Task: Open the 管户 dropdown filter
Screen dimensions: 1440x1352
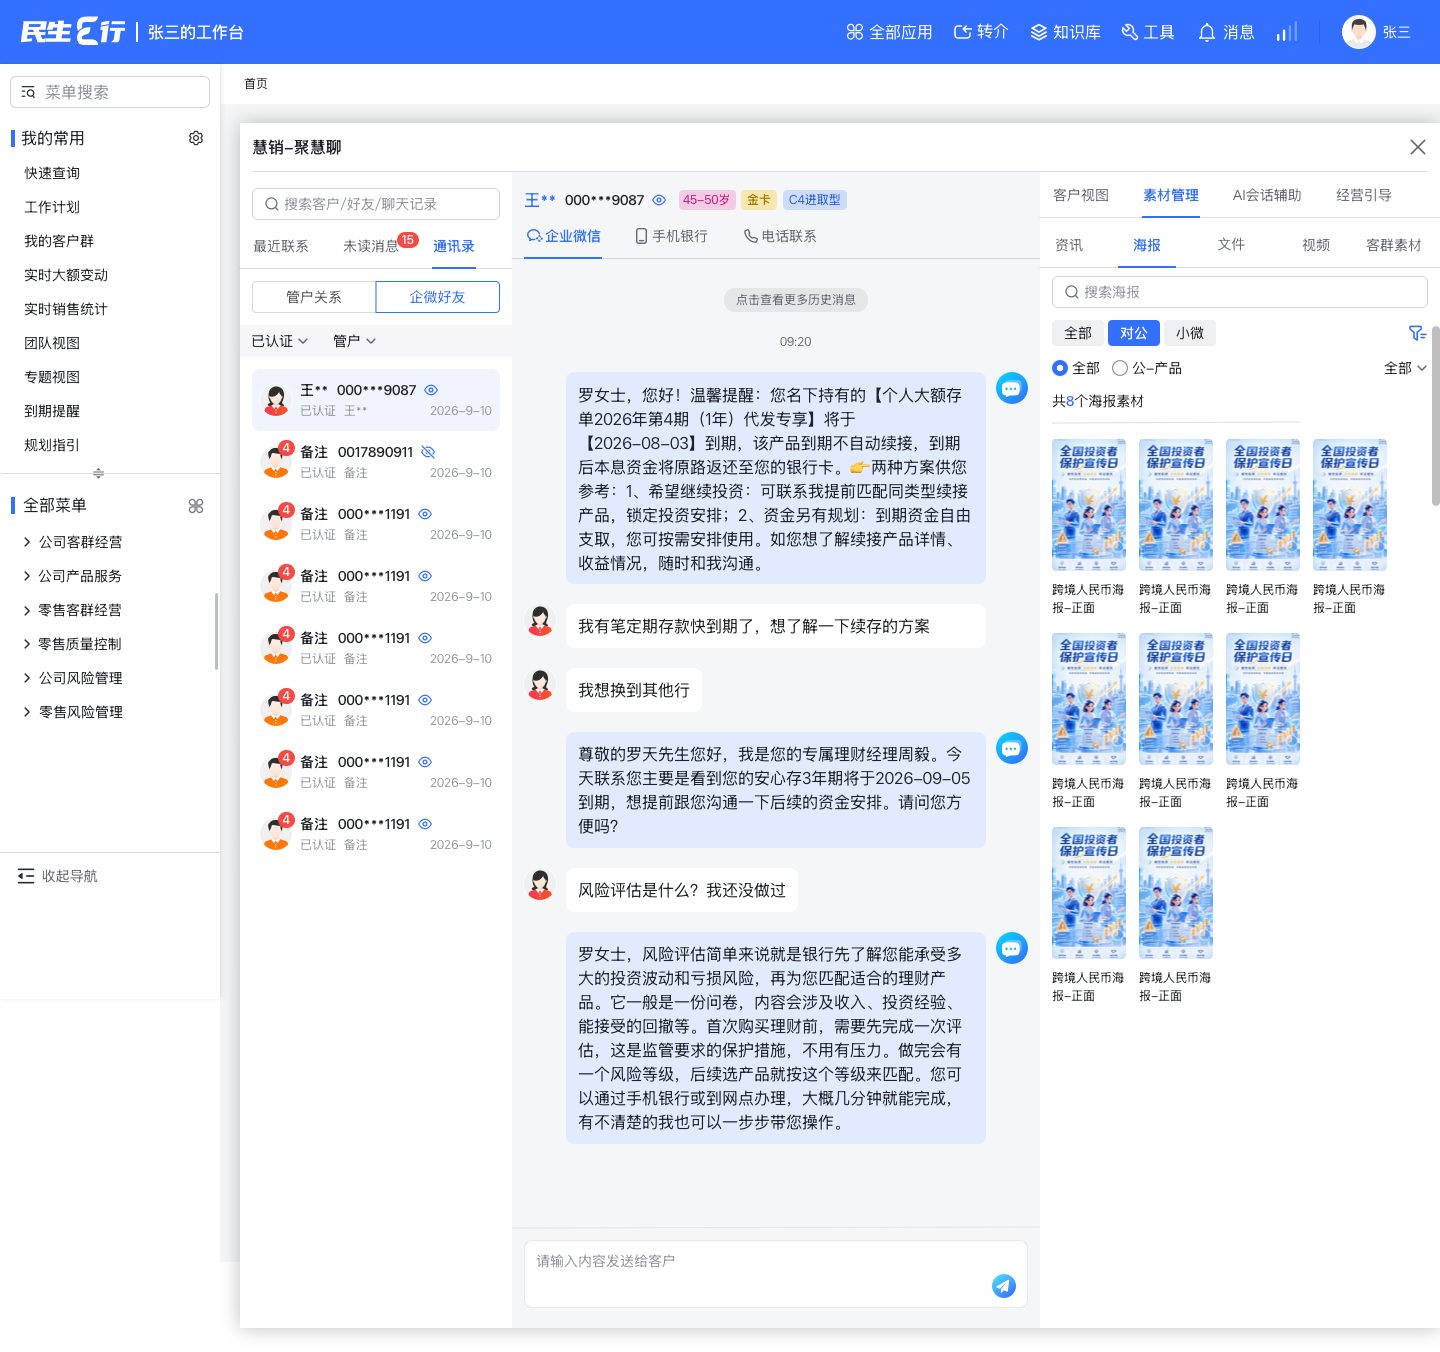Action: (x=355, y=341)
